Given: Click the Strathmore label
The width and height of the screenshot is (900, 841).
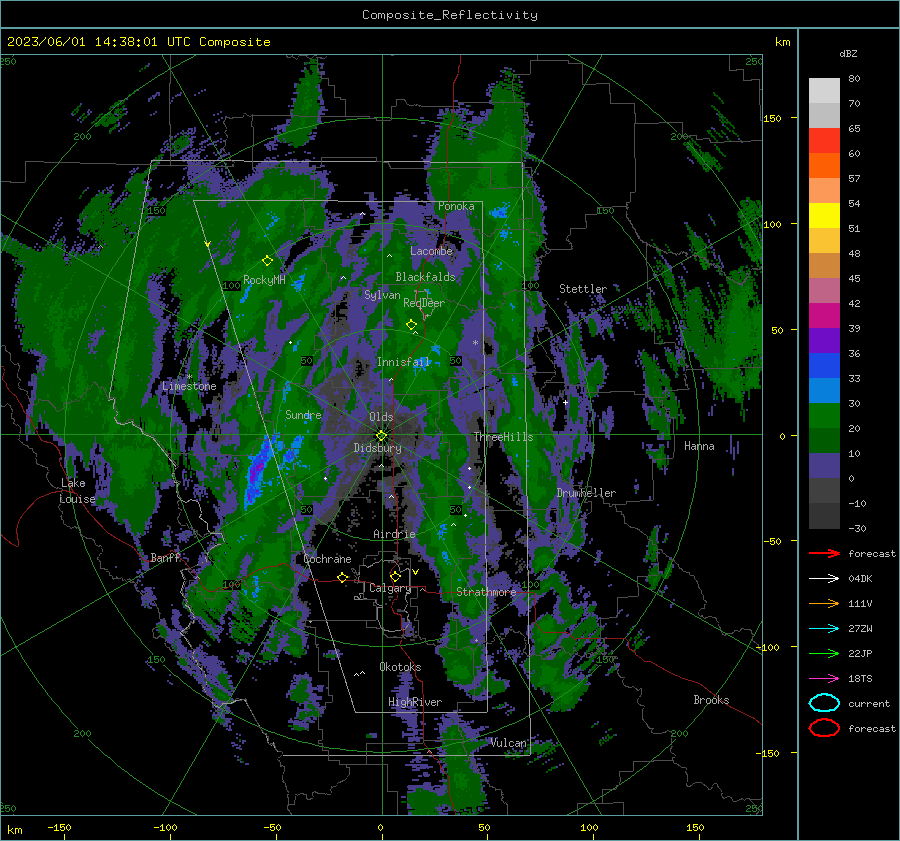Looking at the screenshot, I should click(x=486, y=592).
